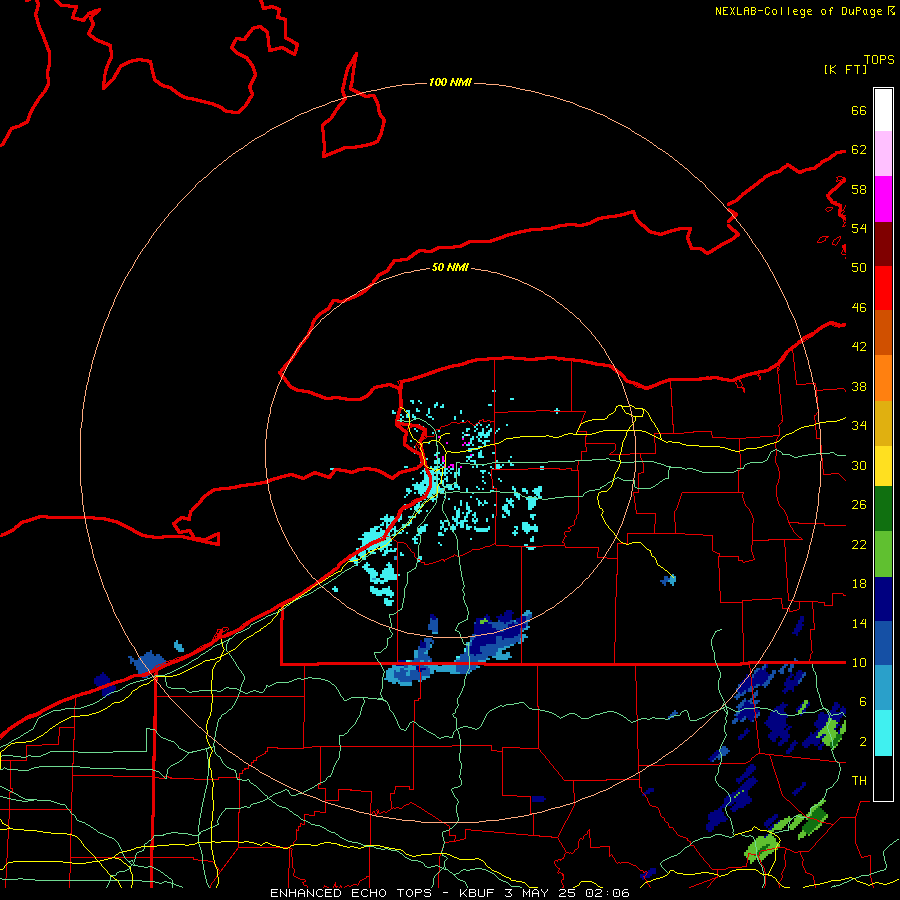Image resolution: width=900 pixels, height=900 pixels.
Task: Click the cyan swatch between 2 and 6
Action: (x=883, y=732)
